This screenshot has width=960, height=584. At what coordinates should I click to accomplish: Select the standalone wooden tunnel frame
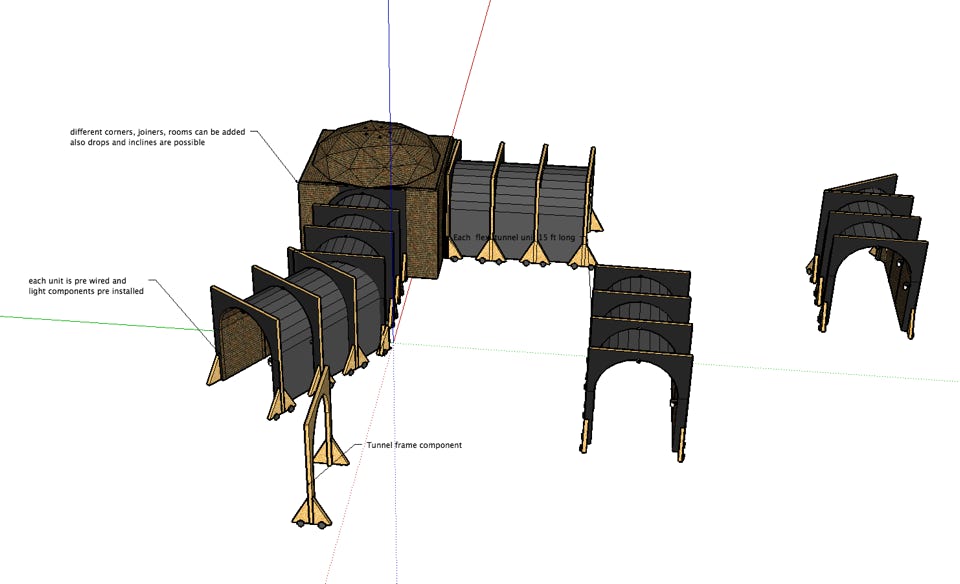(x=318, y=440)
